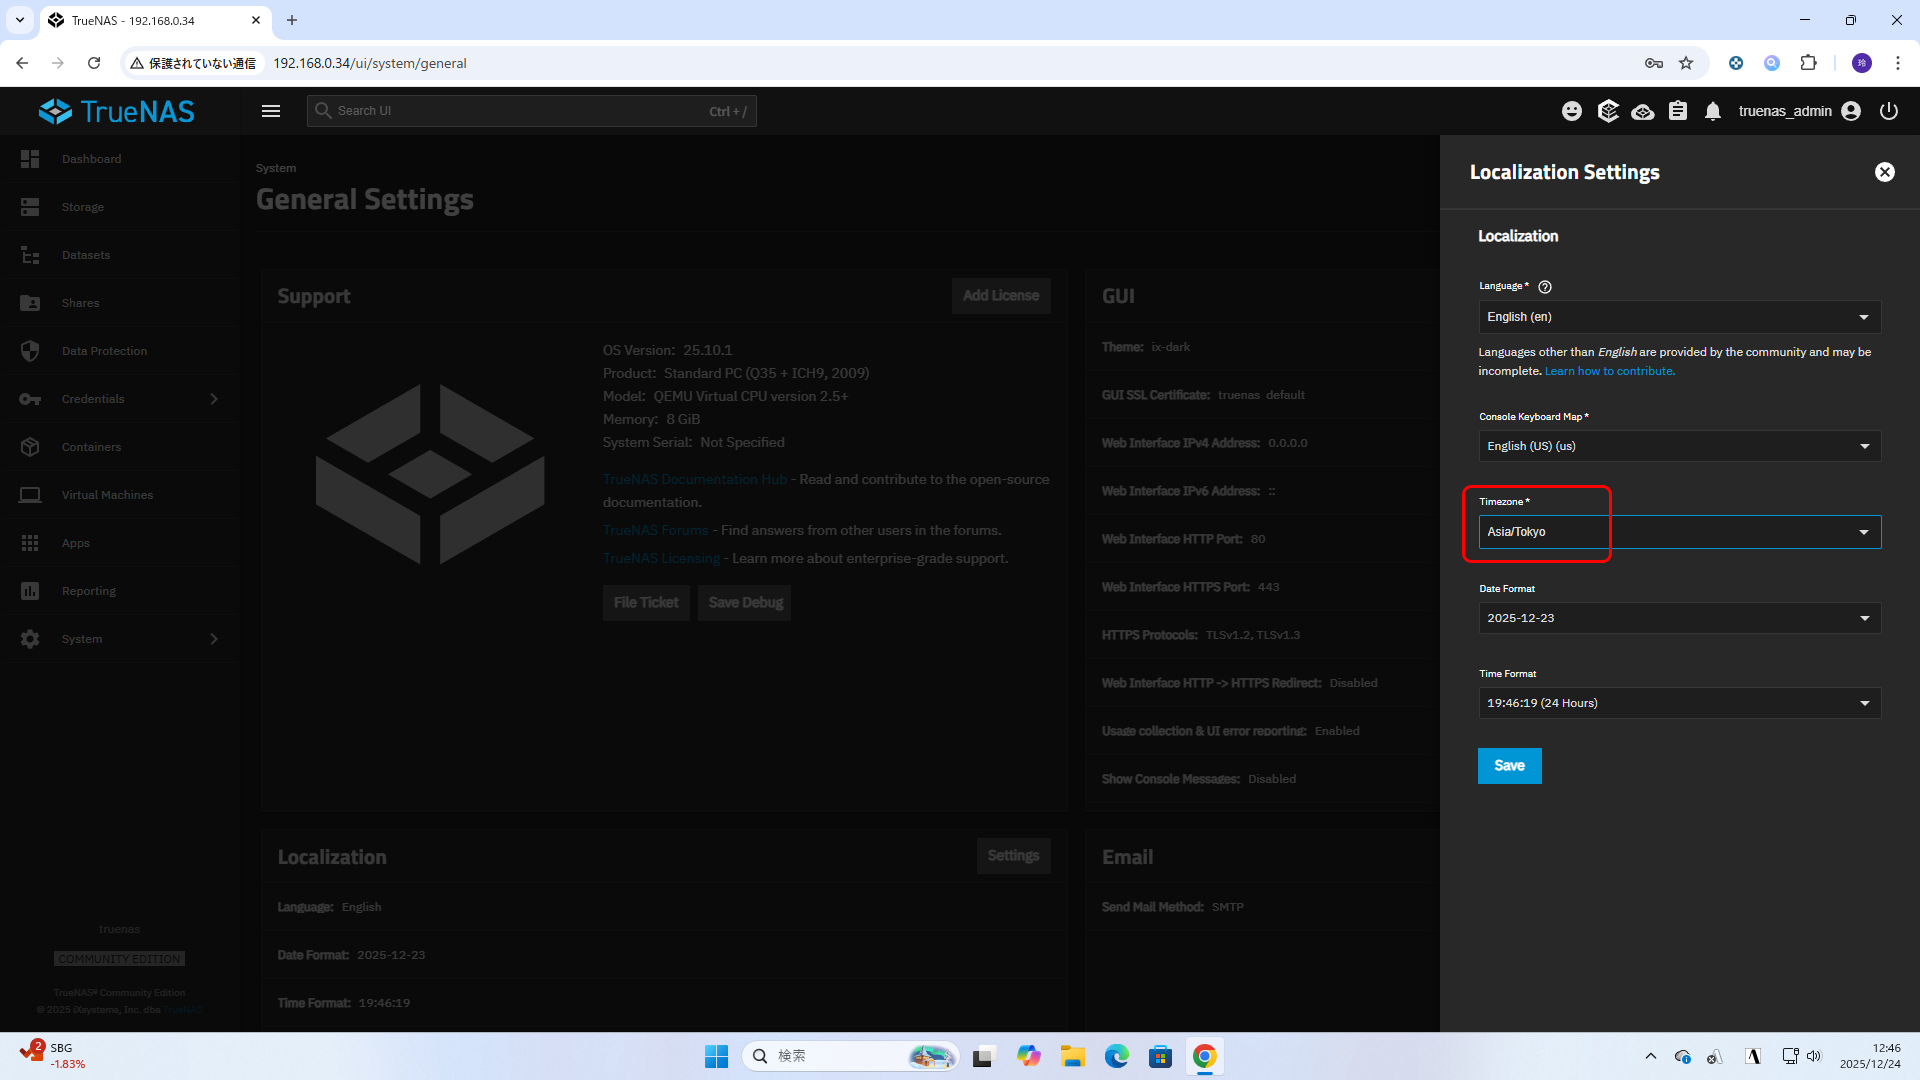
Task: Open the alerts bell icon
Action: pos(1713,111)
